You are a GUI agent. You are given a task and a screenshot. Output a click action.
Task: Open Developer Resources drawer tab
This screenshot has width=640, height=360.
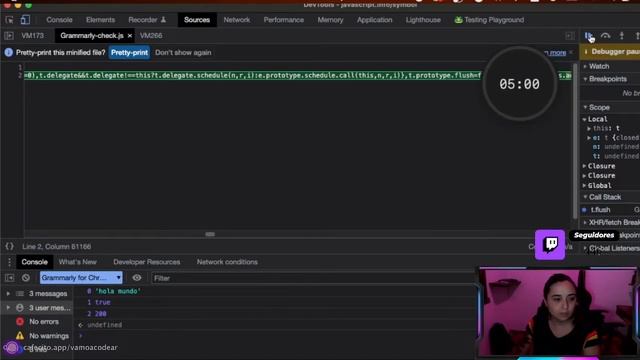point(147,262)
